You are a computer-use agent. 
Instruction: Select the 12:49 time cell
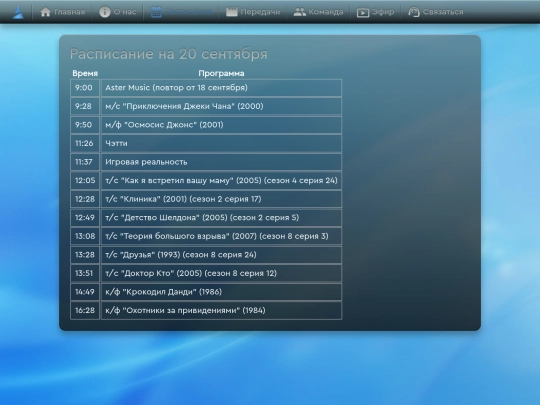85,218
